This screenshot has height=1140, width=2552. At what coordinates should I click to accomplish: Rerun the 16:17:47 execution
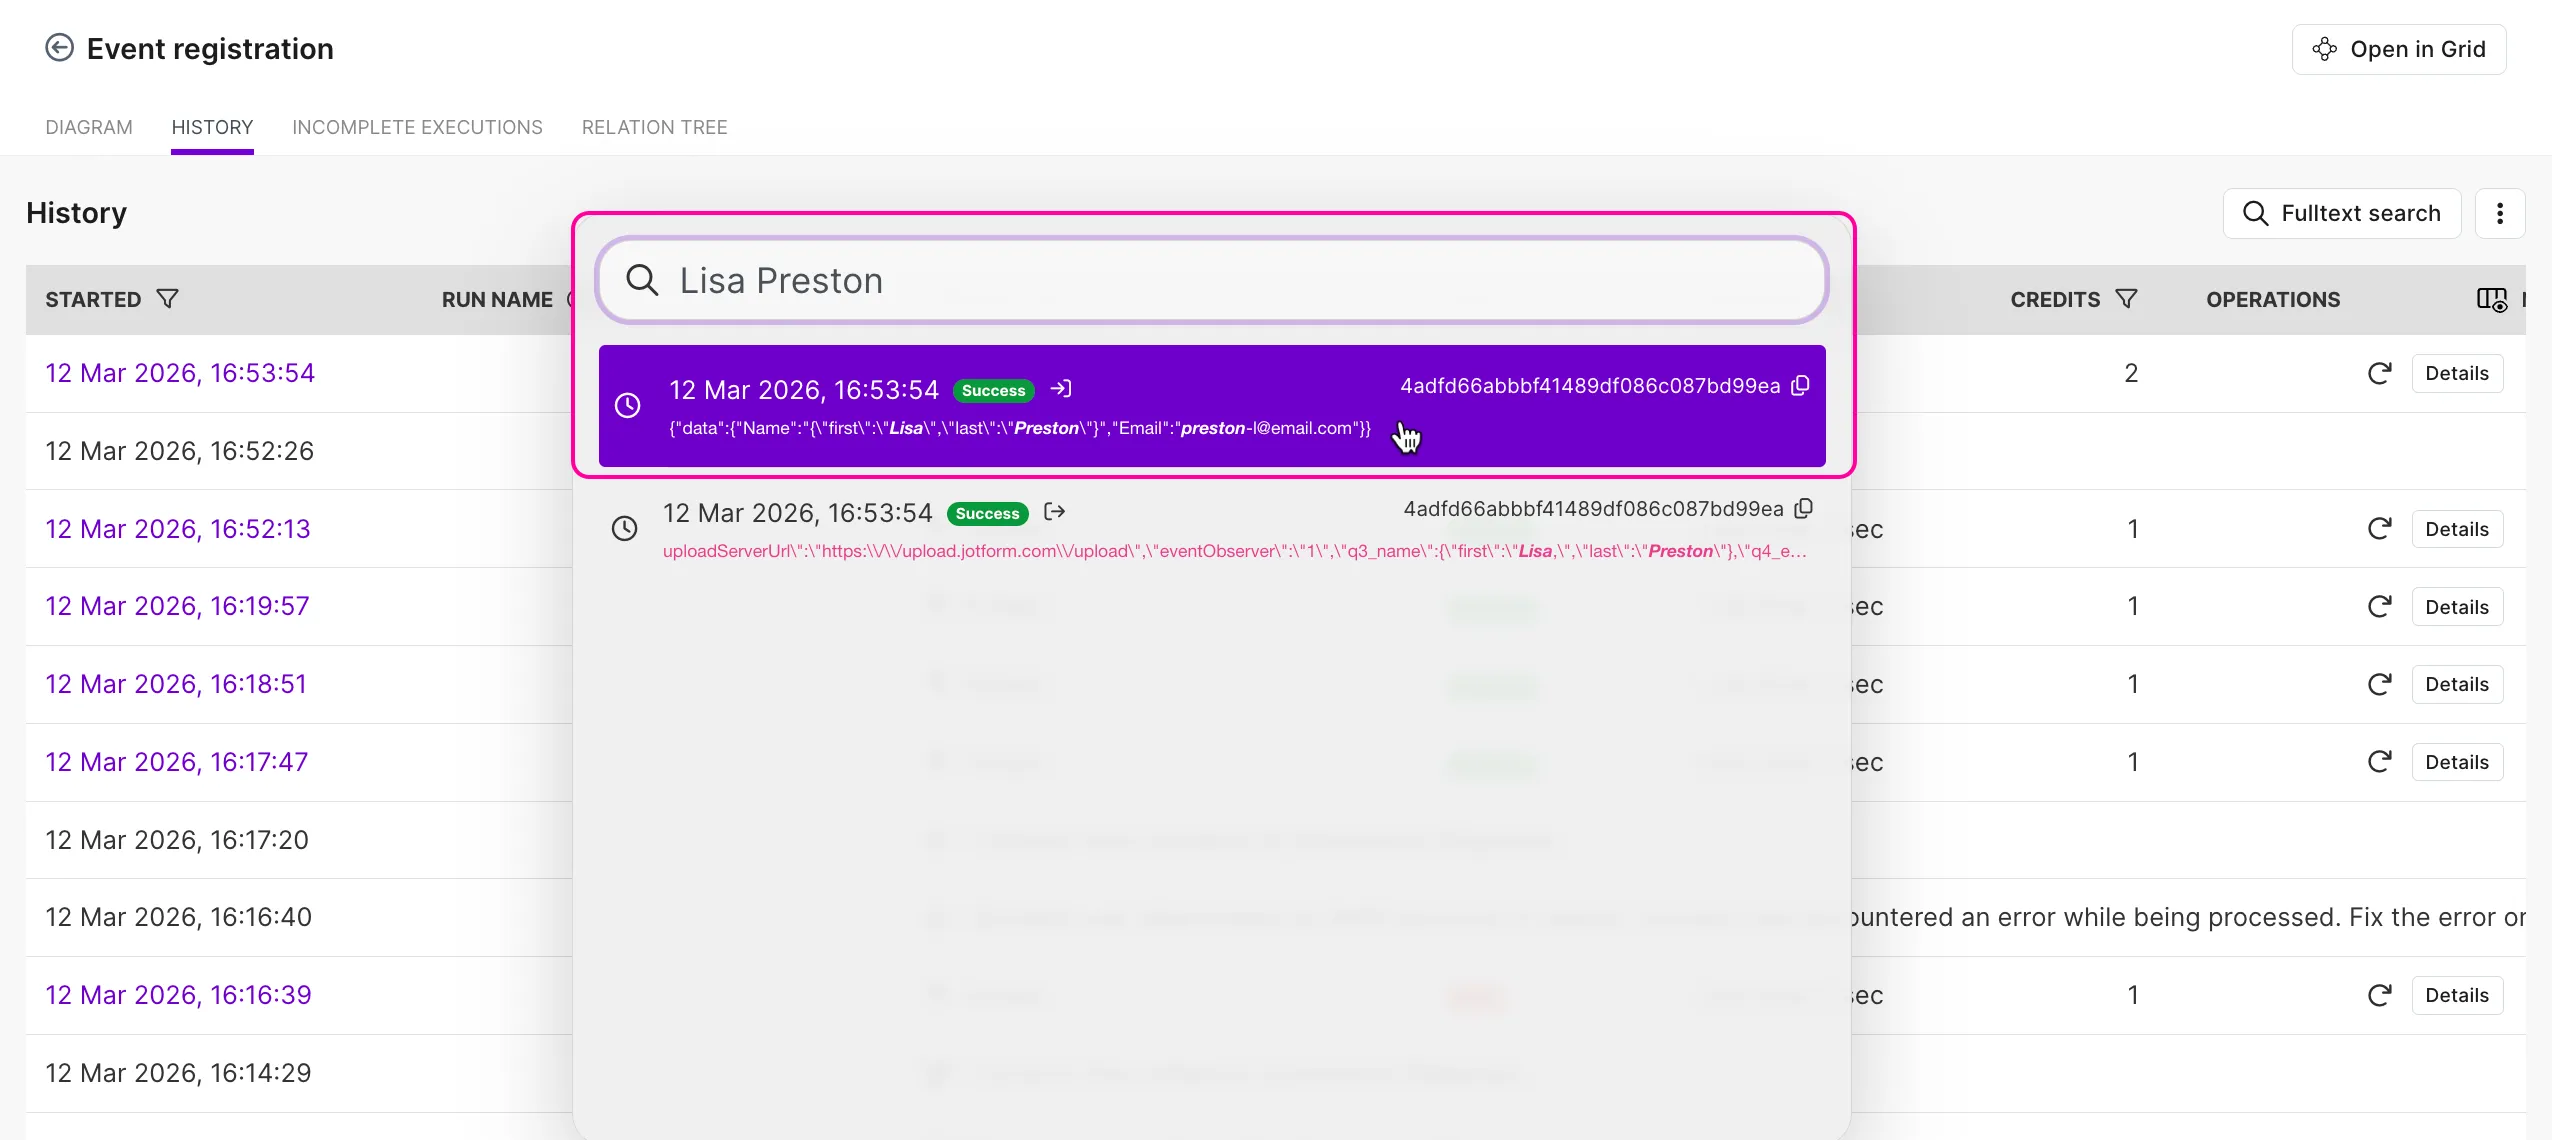[x=2380, y=762]
